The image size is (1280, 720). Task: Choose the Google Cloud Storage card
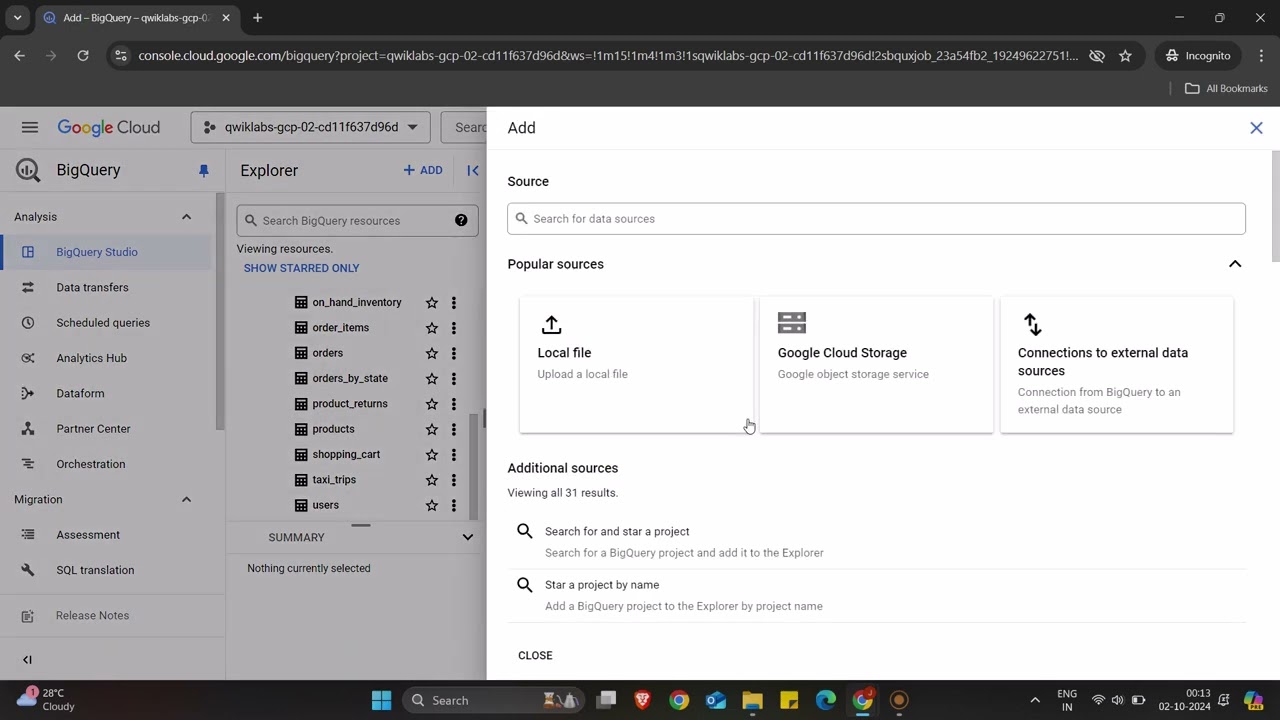click(876, 365)
